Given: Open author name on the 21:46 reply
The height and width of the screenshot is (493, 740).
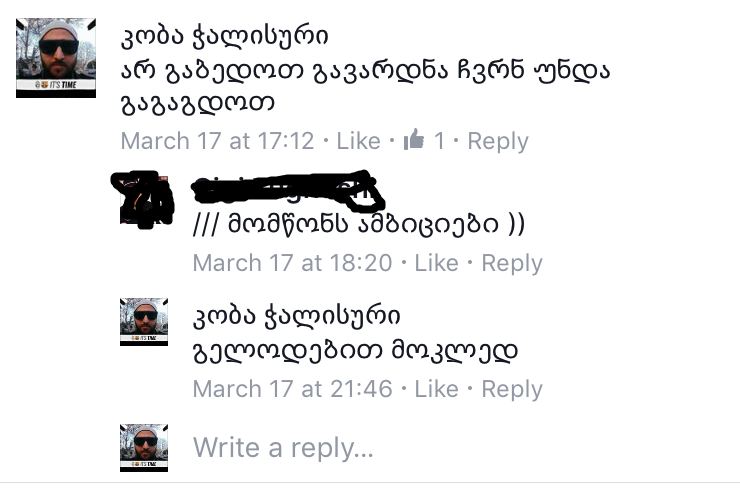Looking at the screenshot, I should tap(296, 316).
